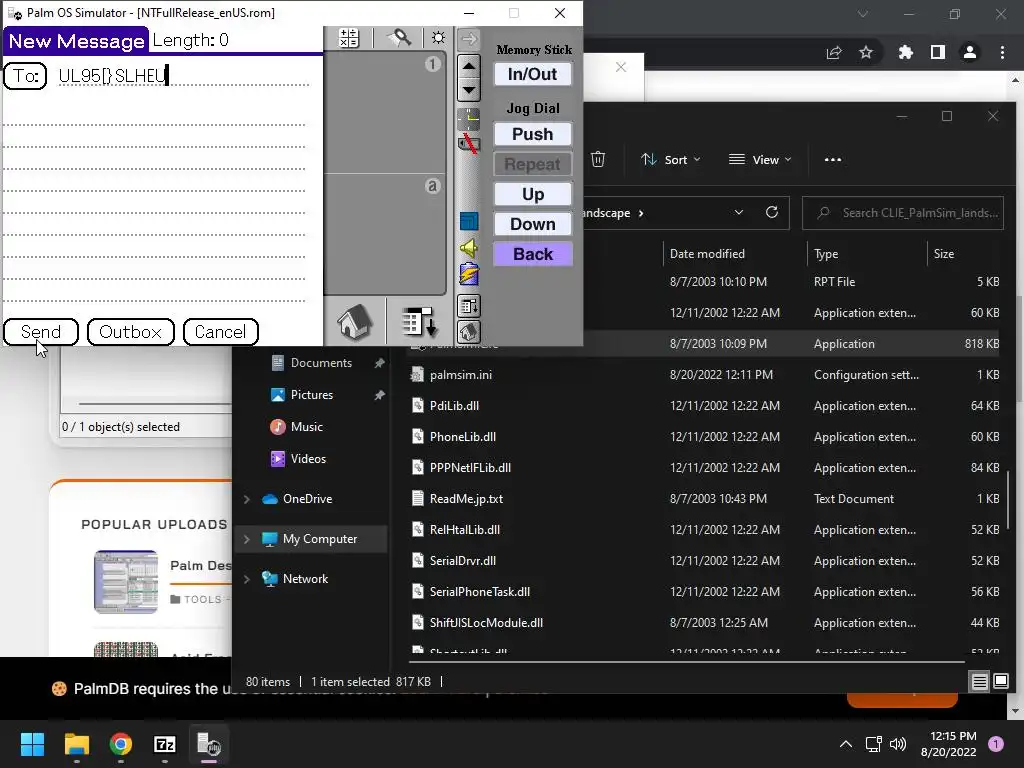This screenshot has height=768, width=1024.
Task: Click the breadcrumb arrow after 'andscape'
Action: [x=641, y=213]
